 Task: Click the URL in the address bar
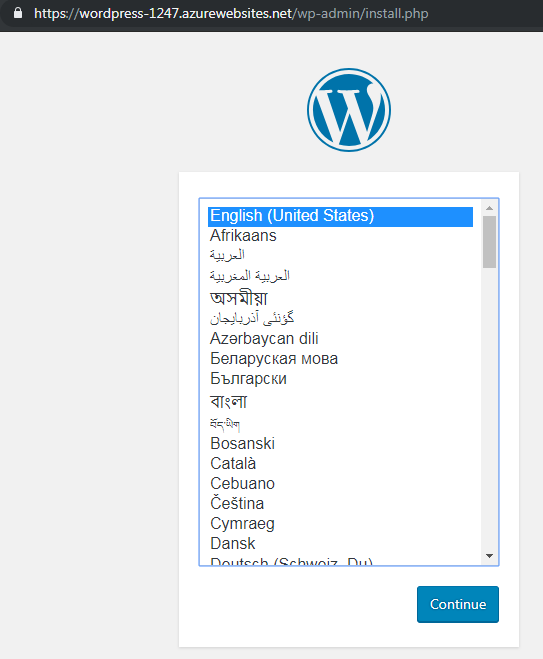point(231,13)
